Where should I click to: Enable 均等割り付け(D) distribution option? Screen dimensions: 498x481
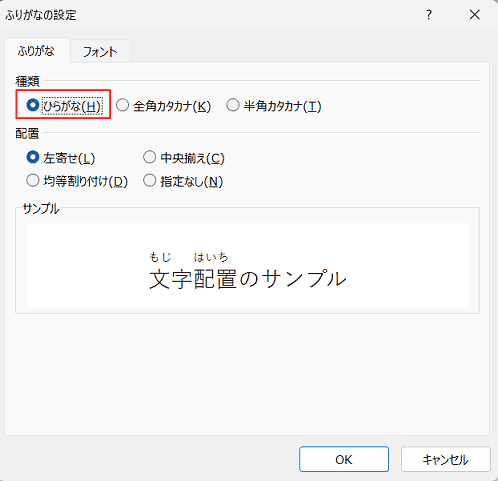(77, 181)
